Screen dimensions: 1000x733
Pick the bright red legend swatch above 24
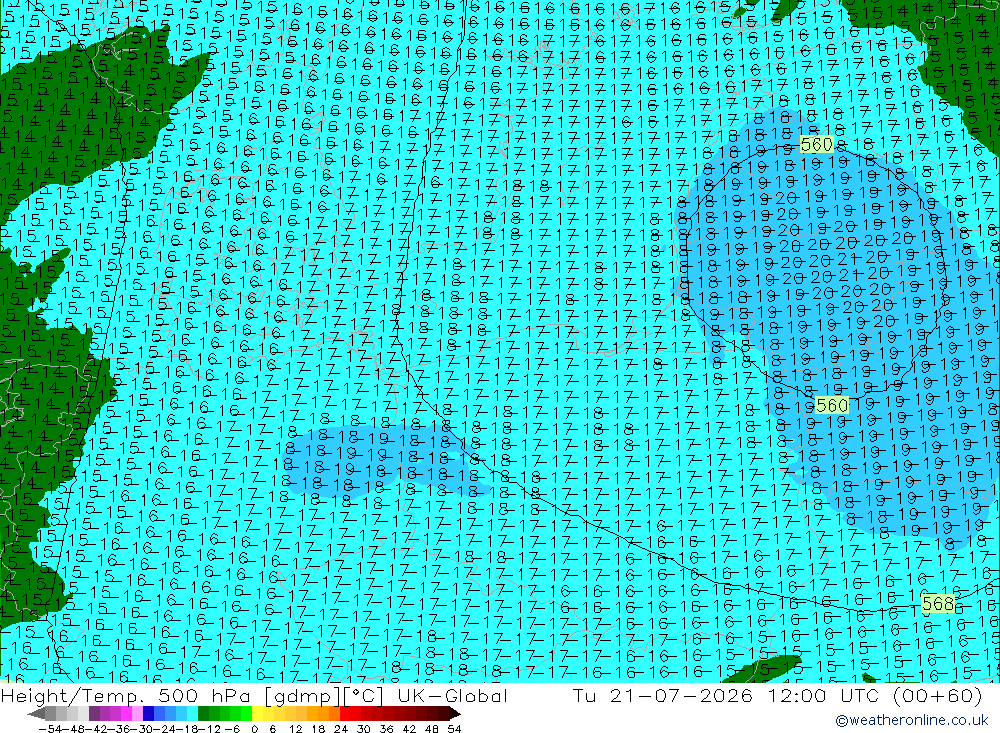pos(345,714)
